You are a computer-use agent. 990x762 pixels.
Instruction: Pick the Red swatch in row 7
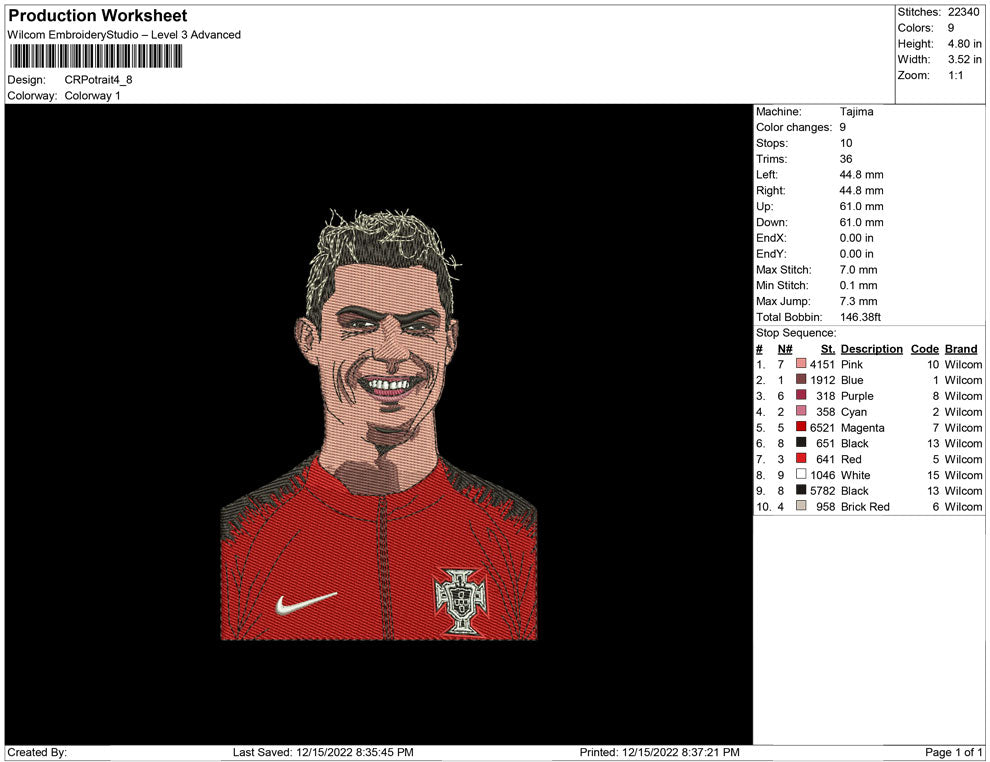coord(801,458)
